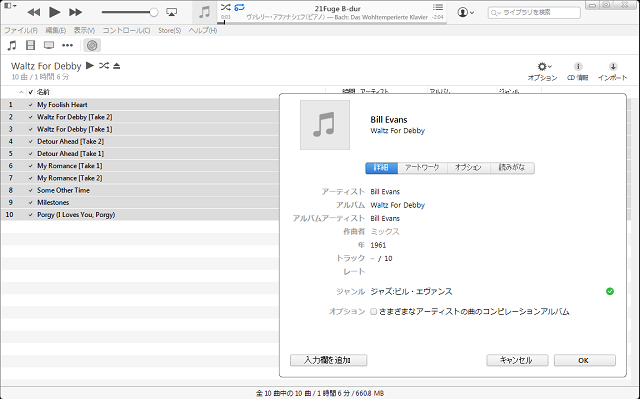Uncheck track Detour Ahead [Take 2]

tap(31, 142)
